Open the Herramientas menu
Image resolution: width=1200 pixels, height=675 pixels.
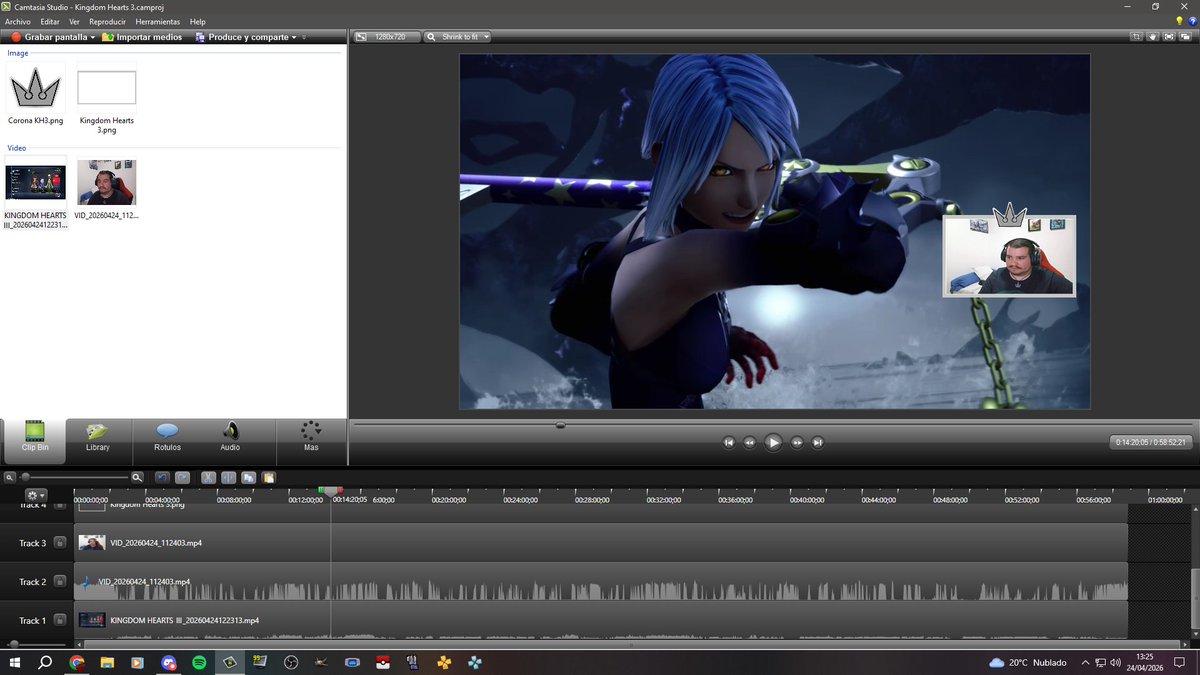tap(158, 21)
